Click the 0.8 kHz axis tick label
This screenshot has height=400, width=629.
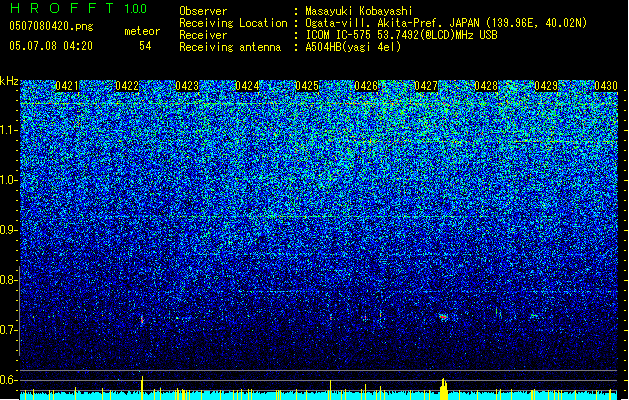[8, 280]
